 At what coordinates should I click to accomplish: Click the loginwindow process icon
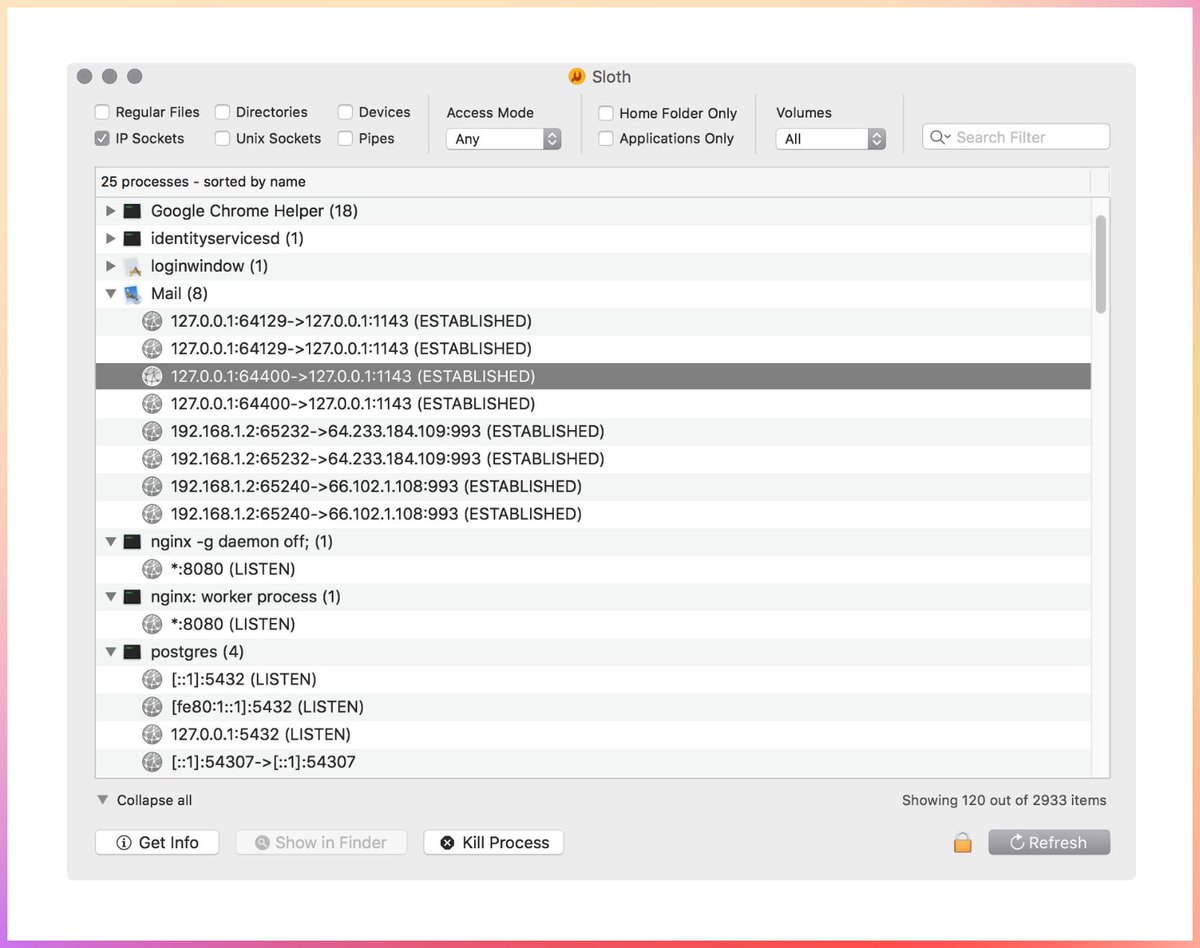[x=131, y=265]
